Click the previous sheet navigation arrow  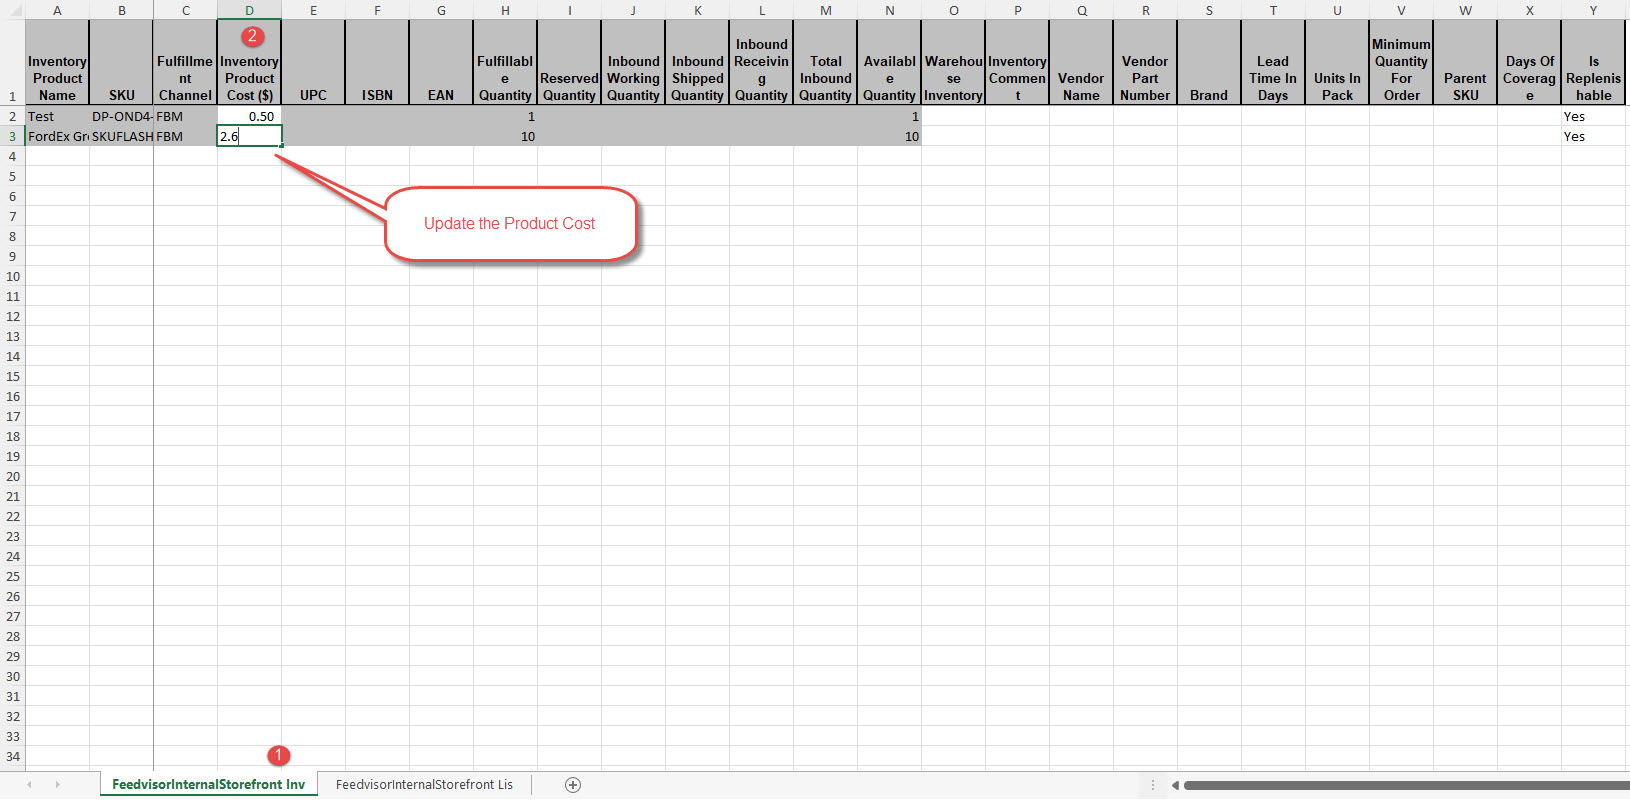(x=29, y=785)
